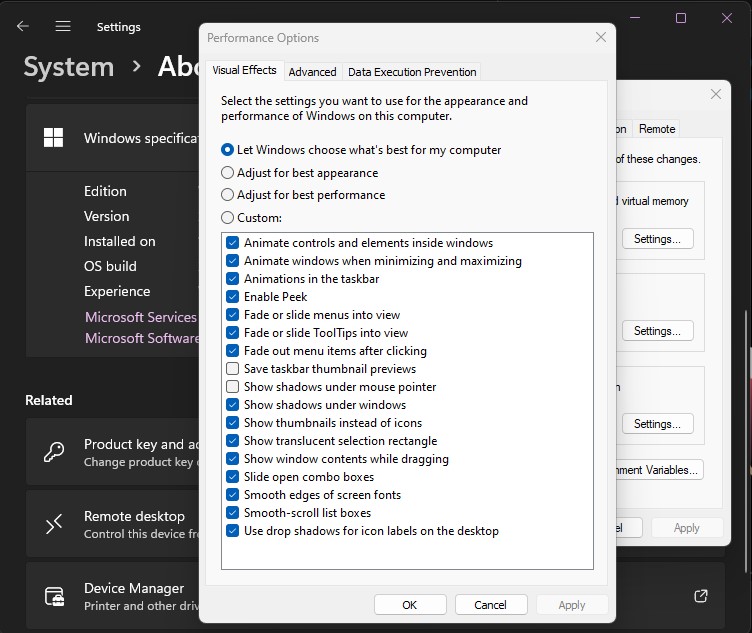This screenshot has height=633, width=752.
Task: Enable Save taskbar thumbnail previews
Action: (233, 369)
